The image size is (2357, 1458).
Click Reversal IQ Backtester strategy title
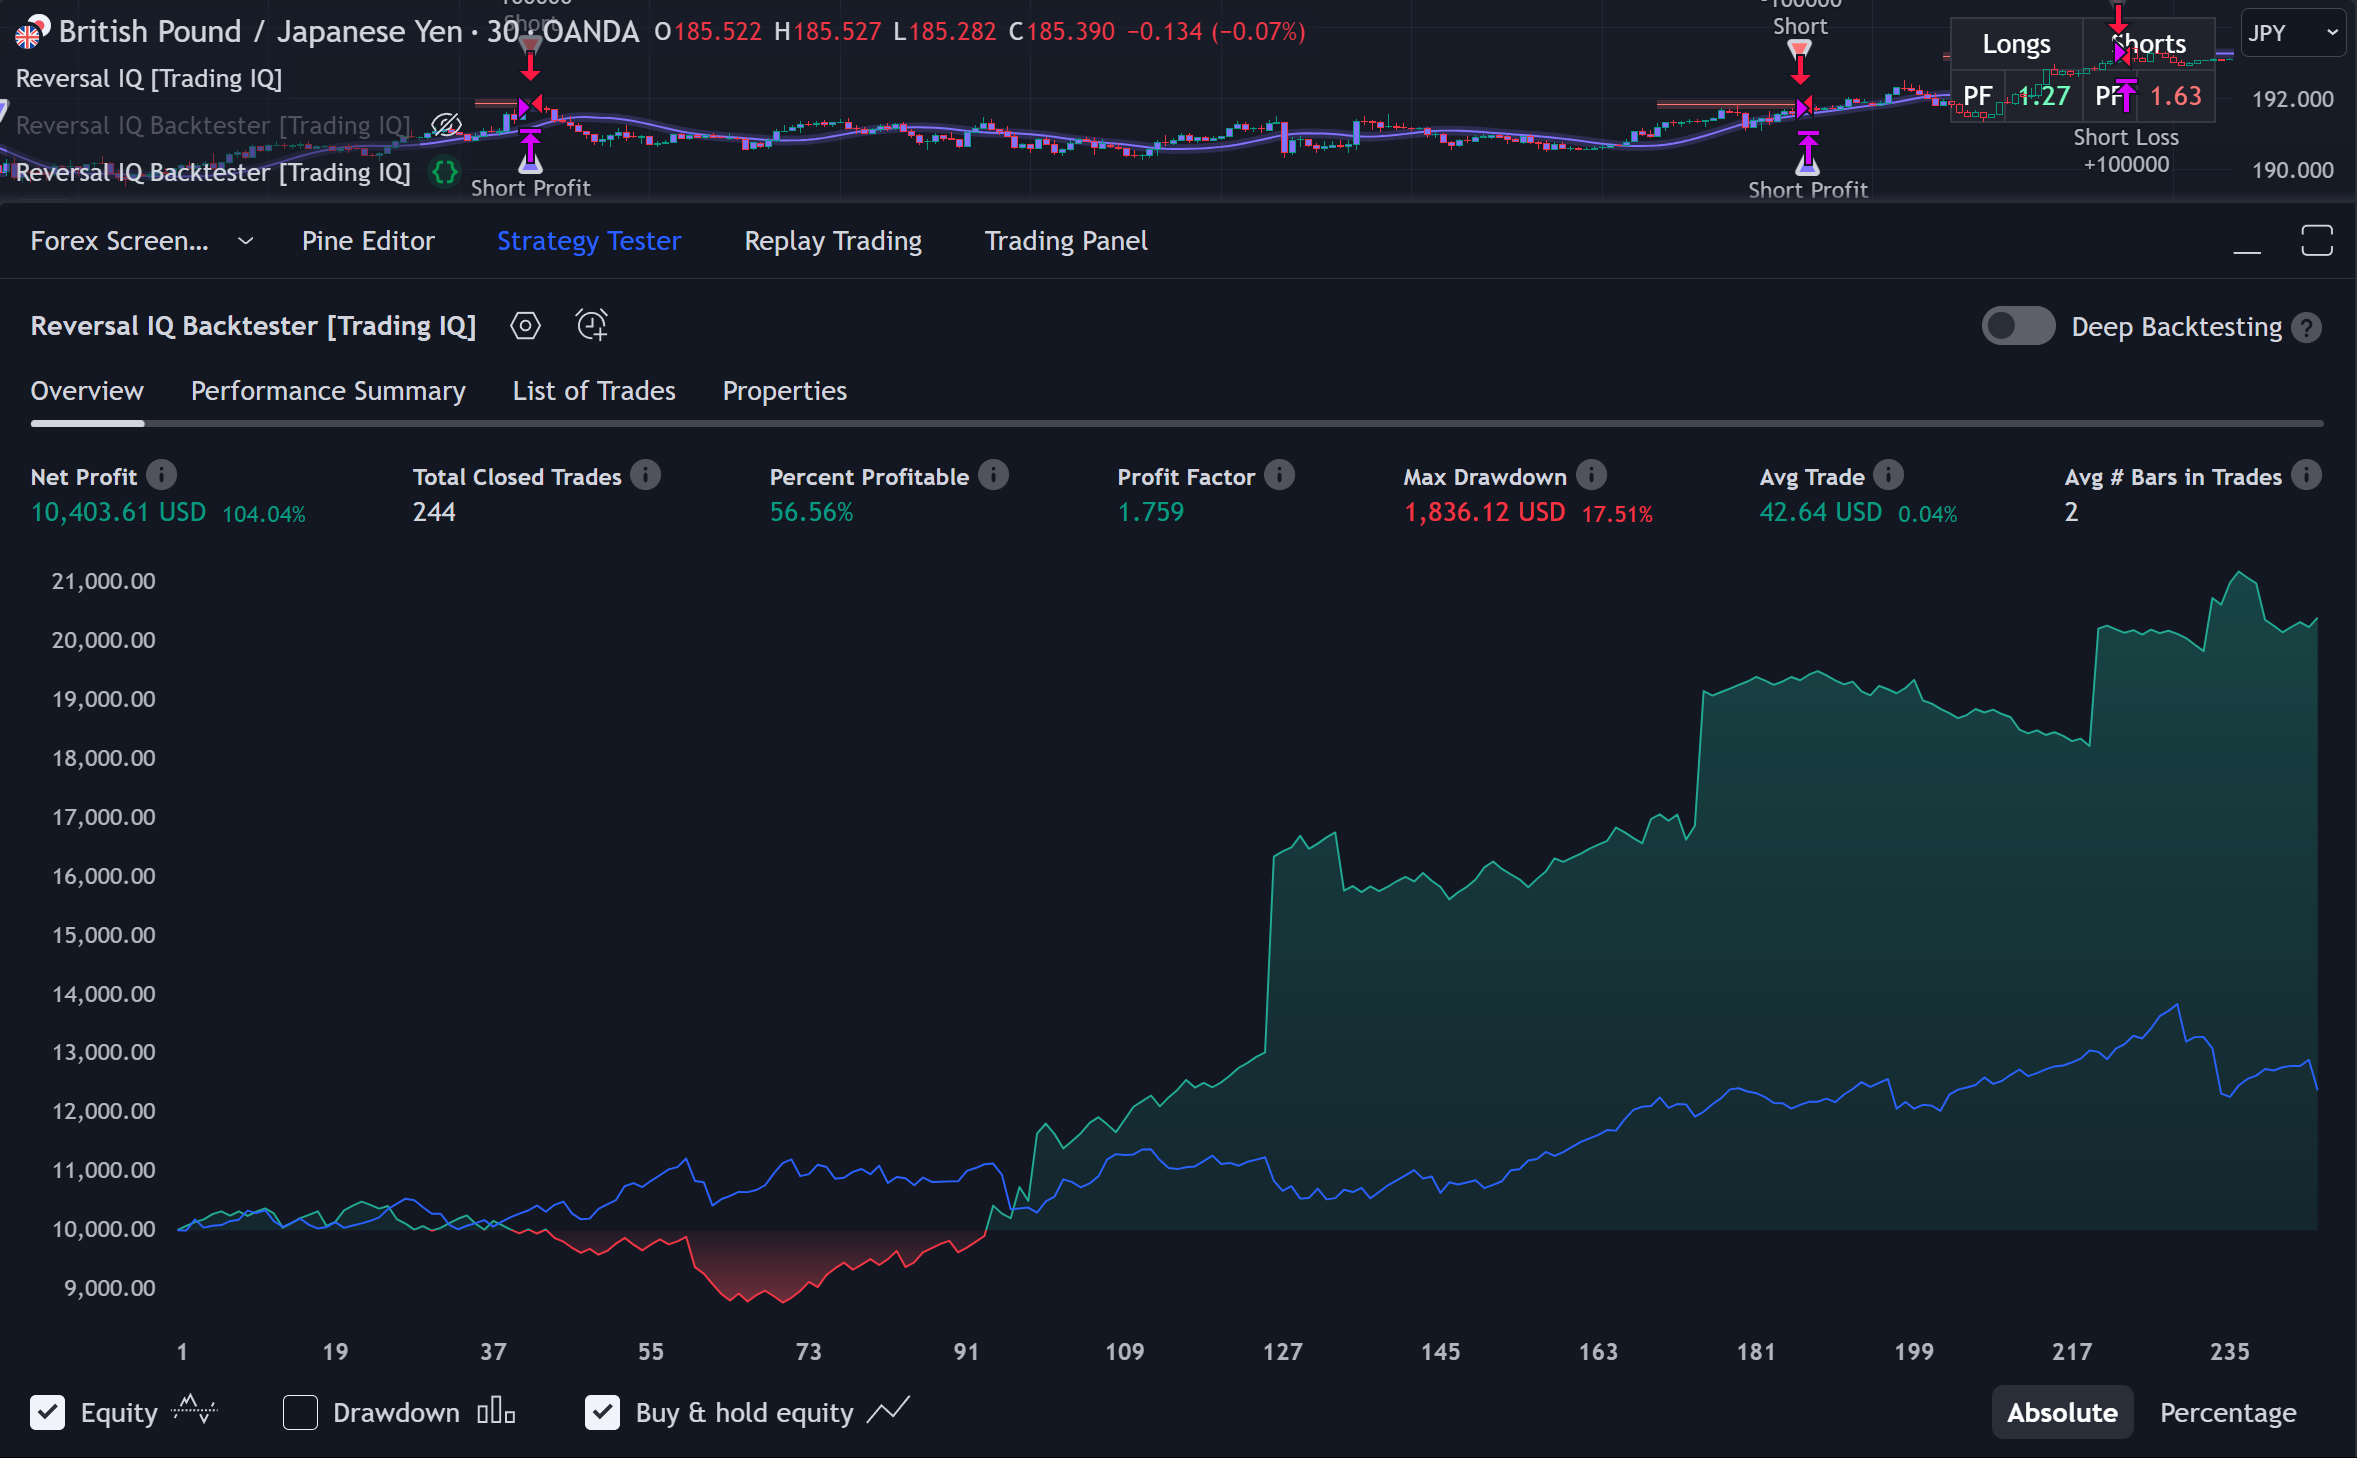point(253,326)
